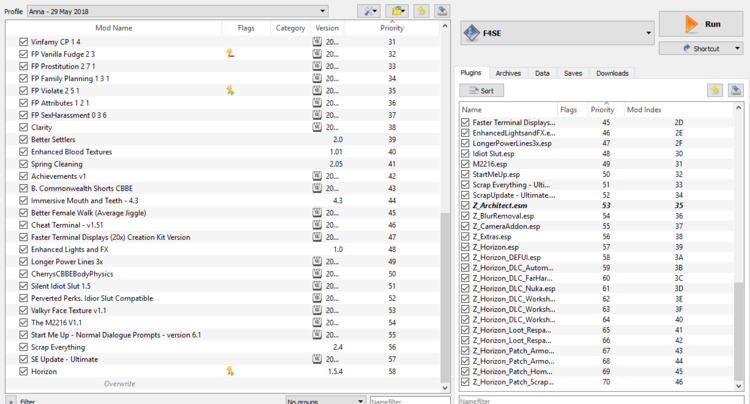
Task: Click plugin list scroll down arrow
Action: coord(739,386)
